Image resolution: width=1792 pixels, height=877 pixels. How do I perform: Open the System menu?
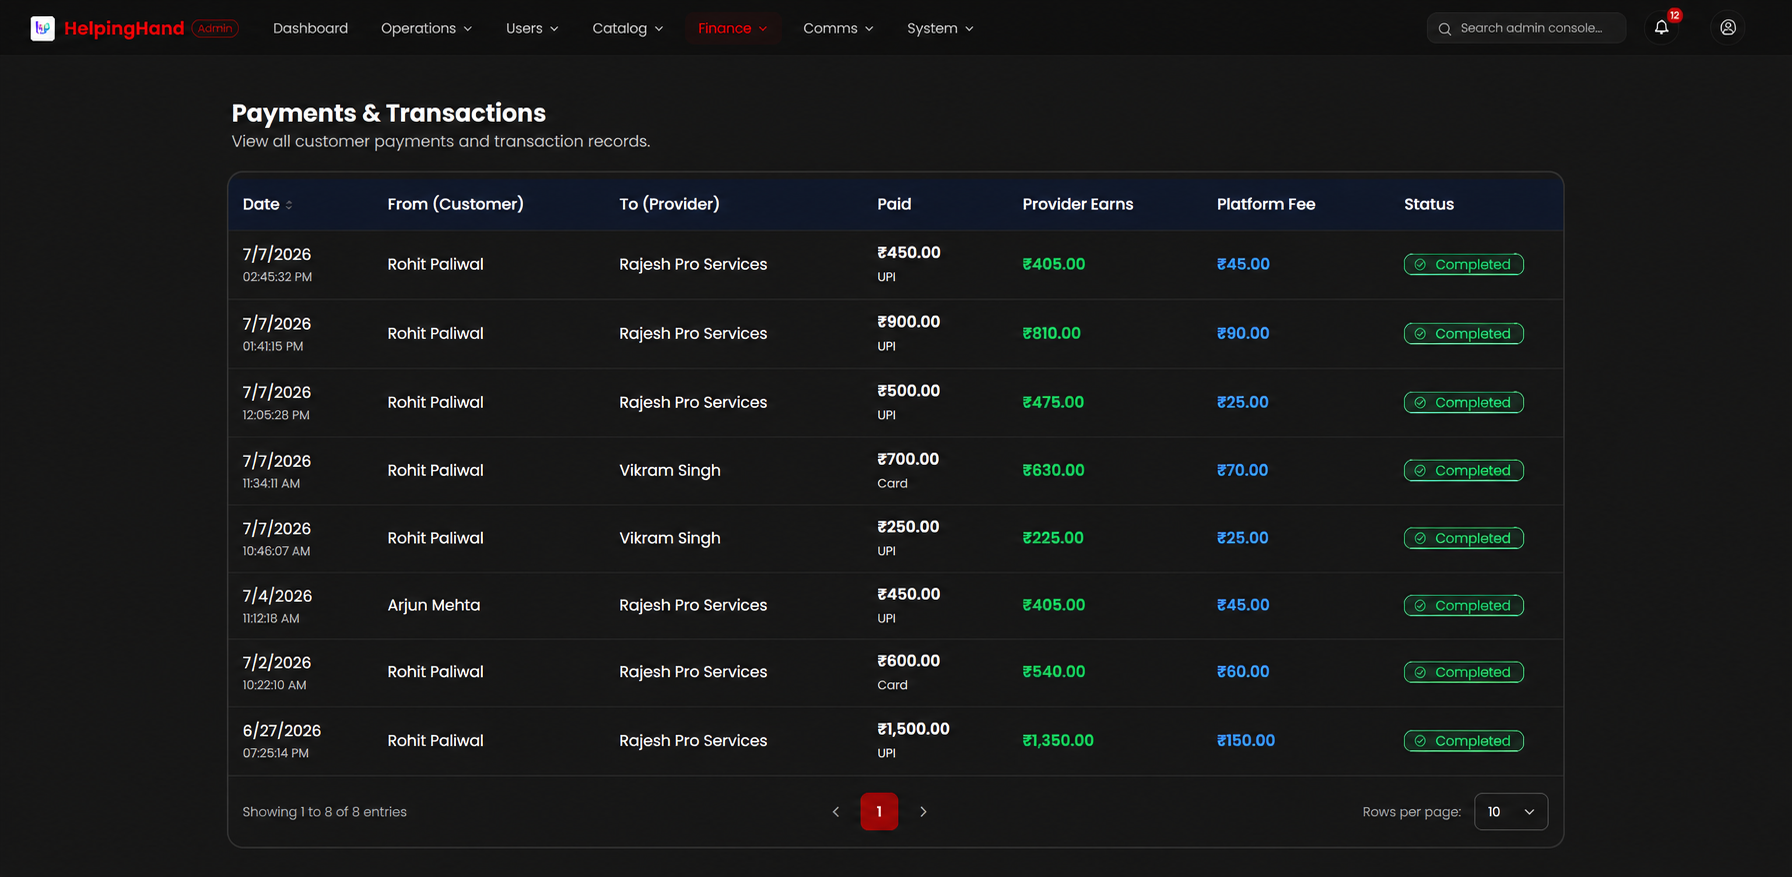pos(940,28)
